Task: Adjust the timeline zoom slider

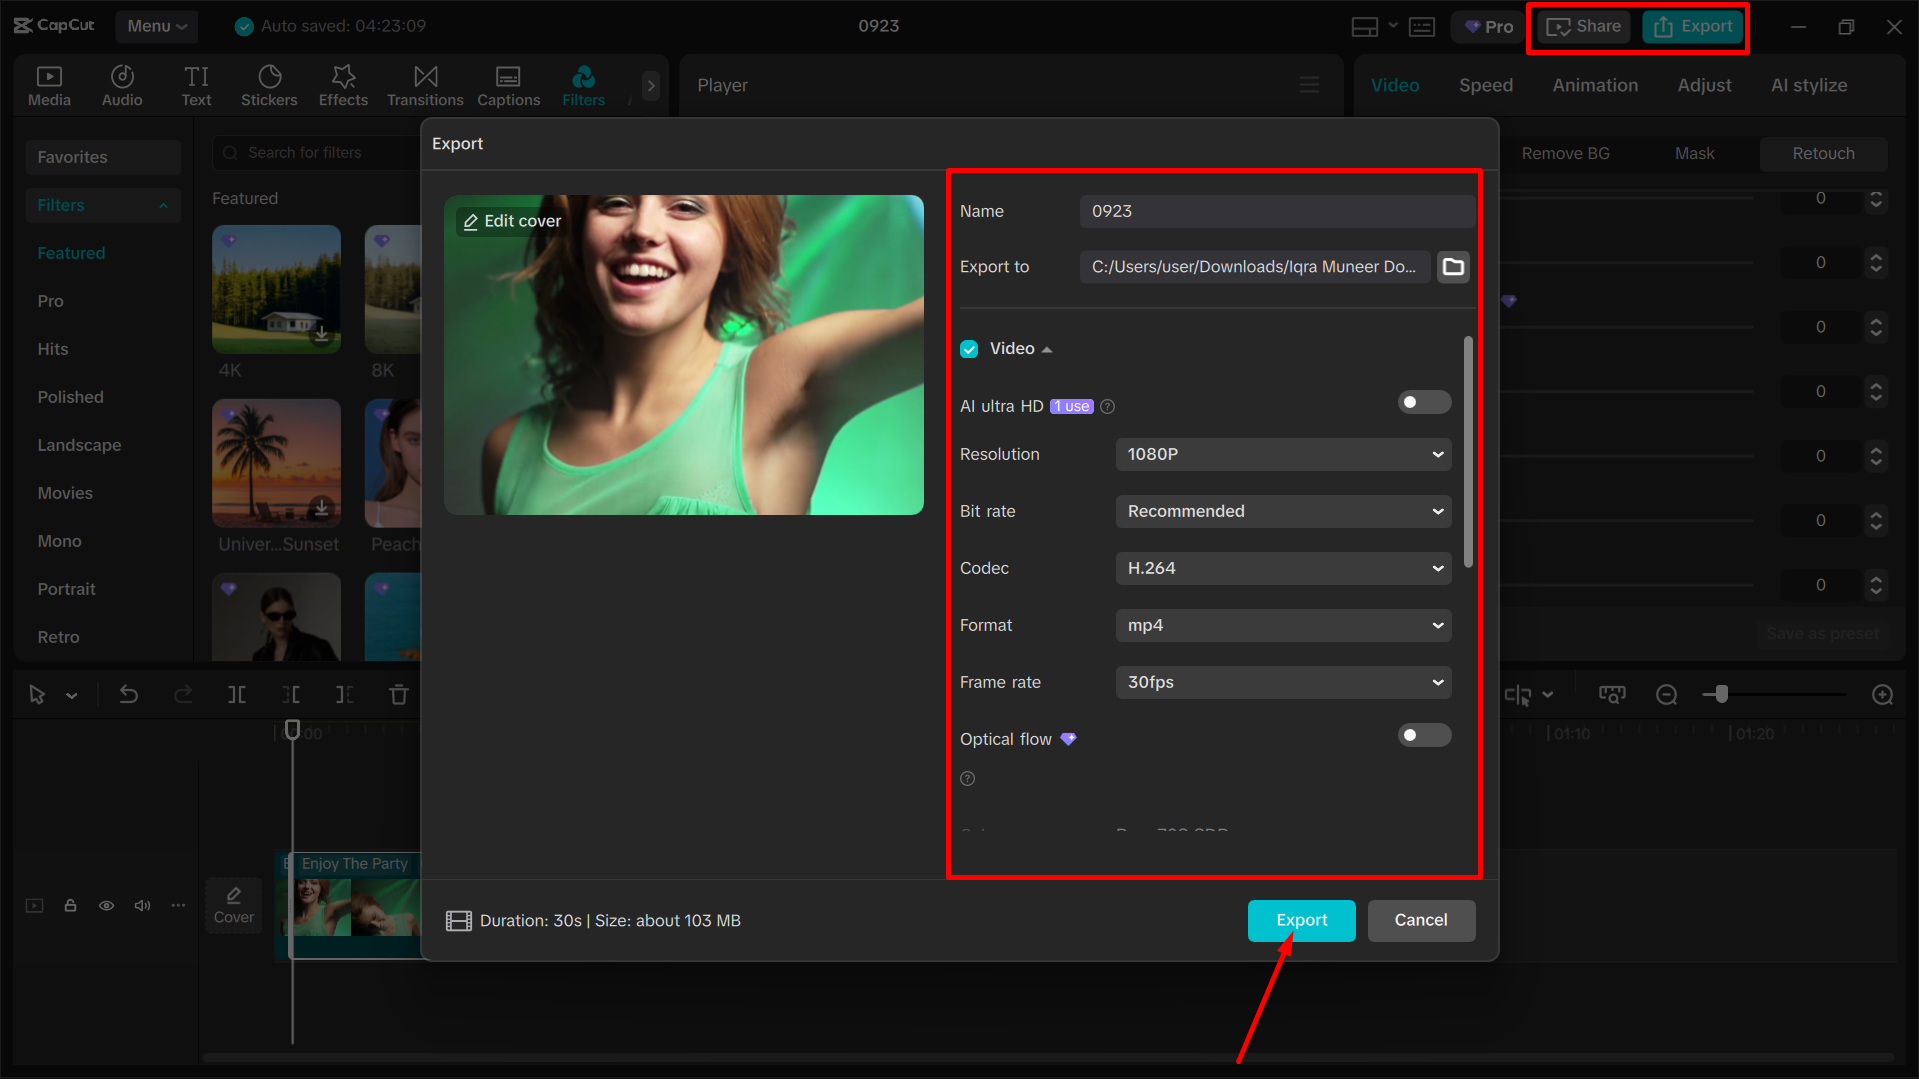Action: tap(1721, 693)
